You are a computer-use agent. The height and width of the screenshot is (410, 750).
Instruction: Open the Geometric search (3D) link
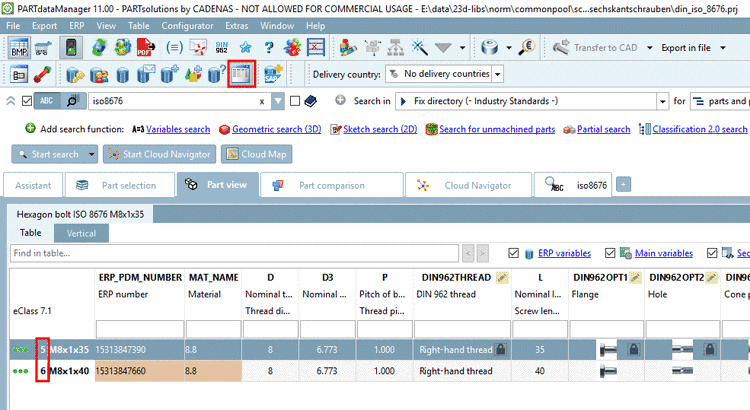[276, 129]
